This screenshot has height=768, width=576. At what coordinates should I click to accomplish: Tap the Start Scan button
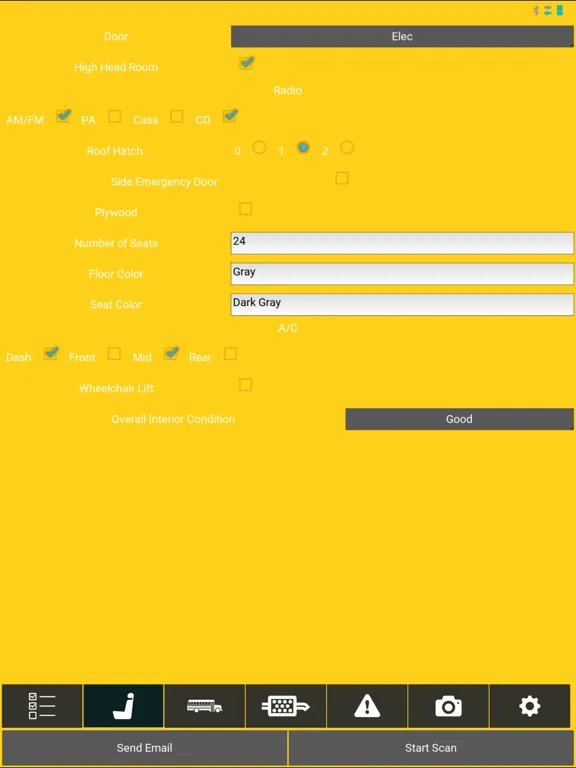[431, 748]
